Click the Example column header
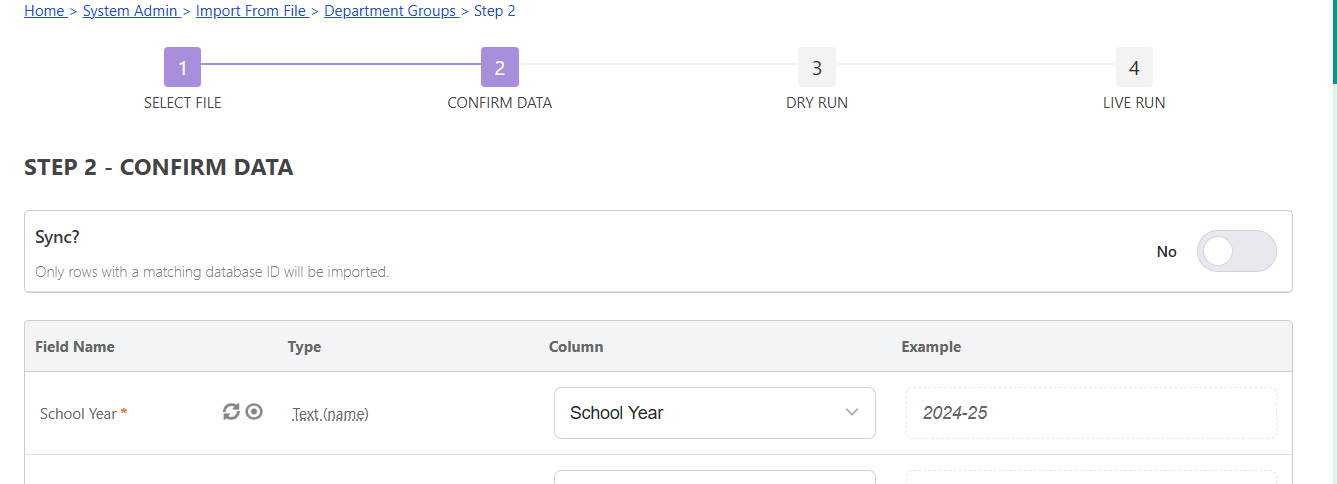 (931, 347)
